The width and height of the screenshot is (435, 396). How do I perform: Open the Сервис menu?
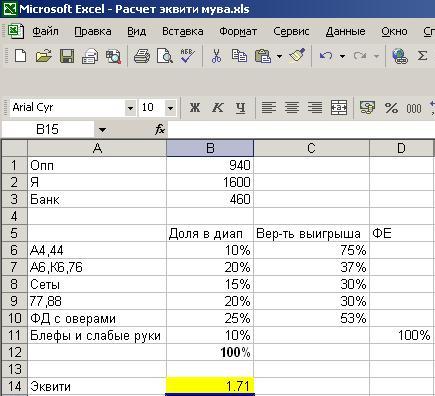coord(291,32)
